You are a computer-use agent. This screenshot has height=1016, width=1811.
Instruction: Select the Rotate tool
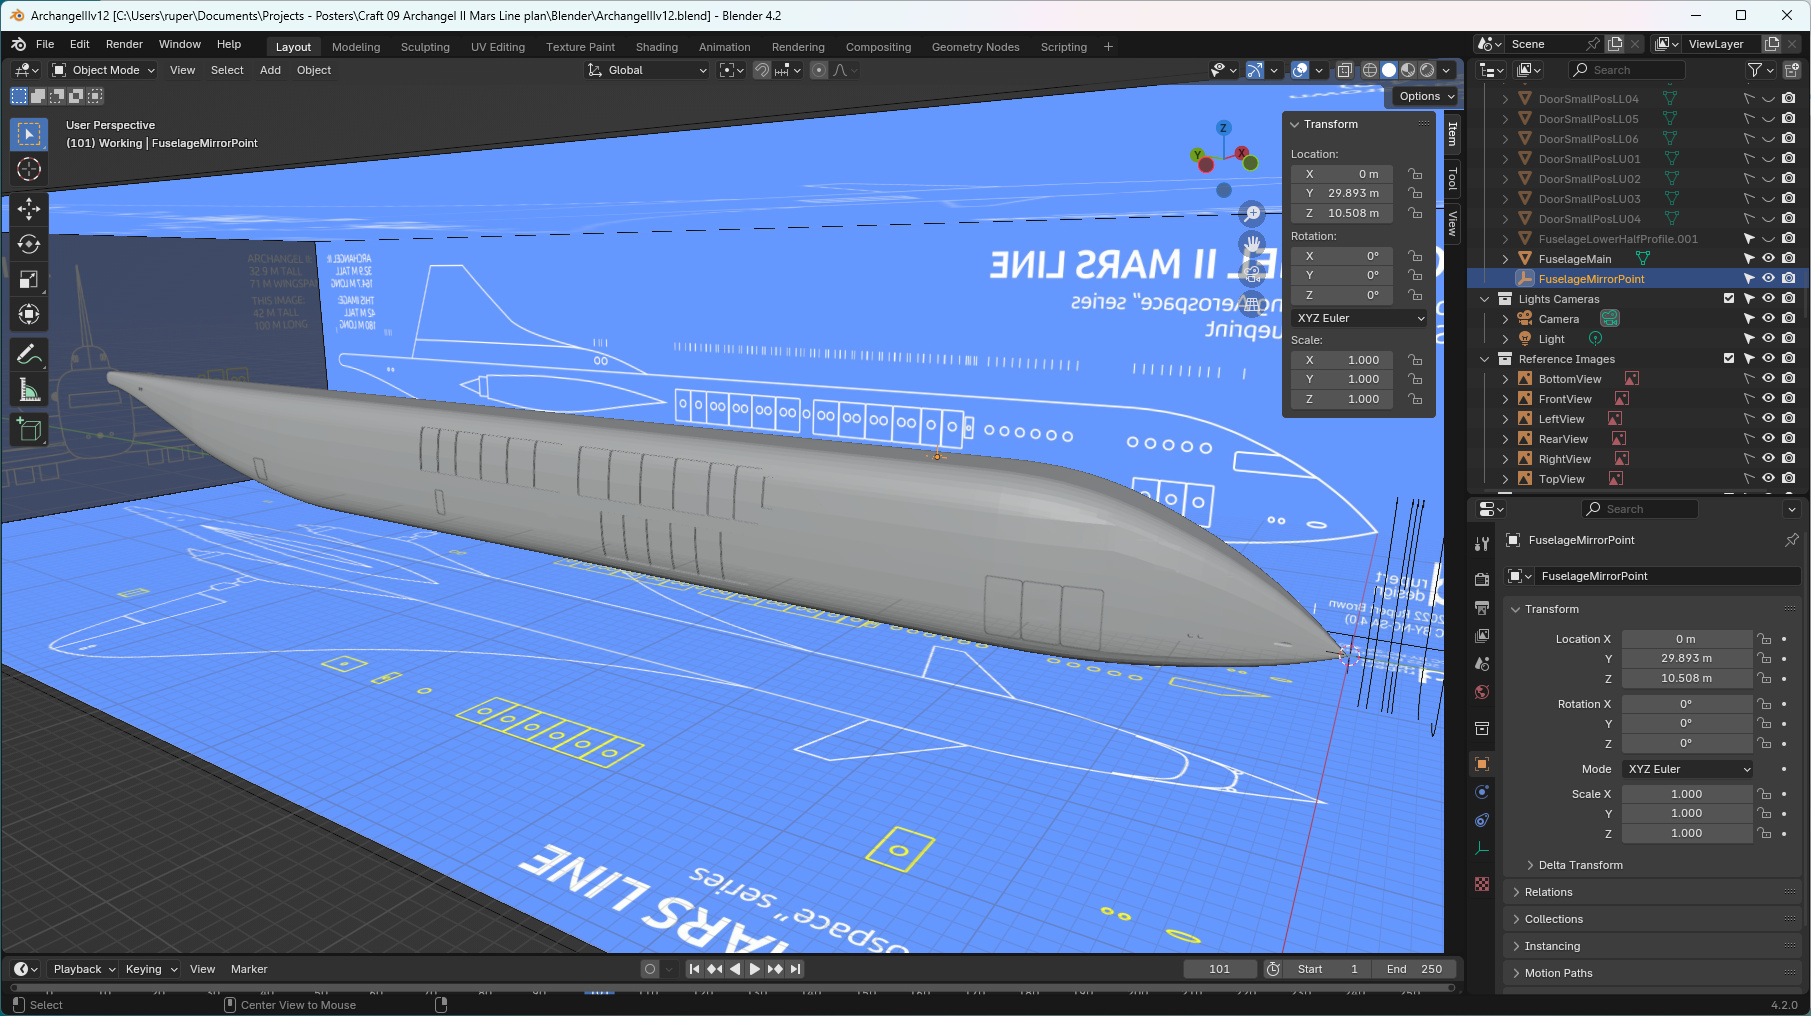(x=29, y=244)
